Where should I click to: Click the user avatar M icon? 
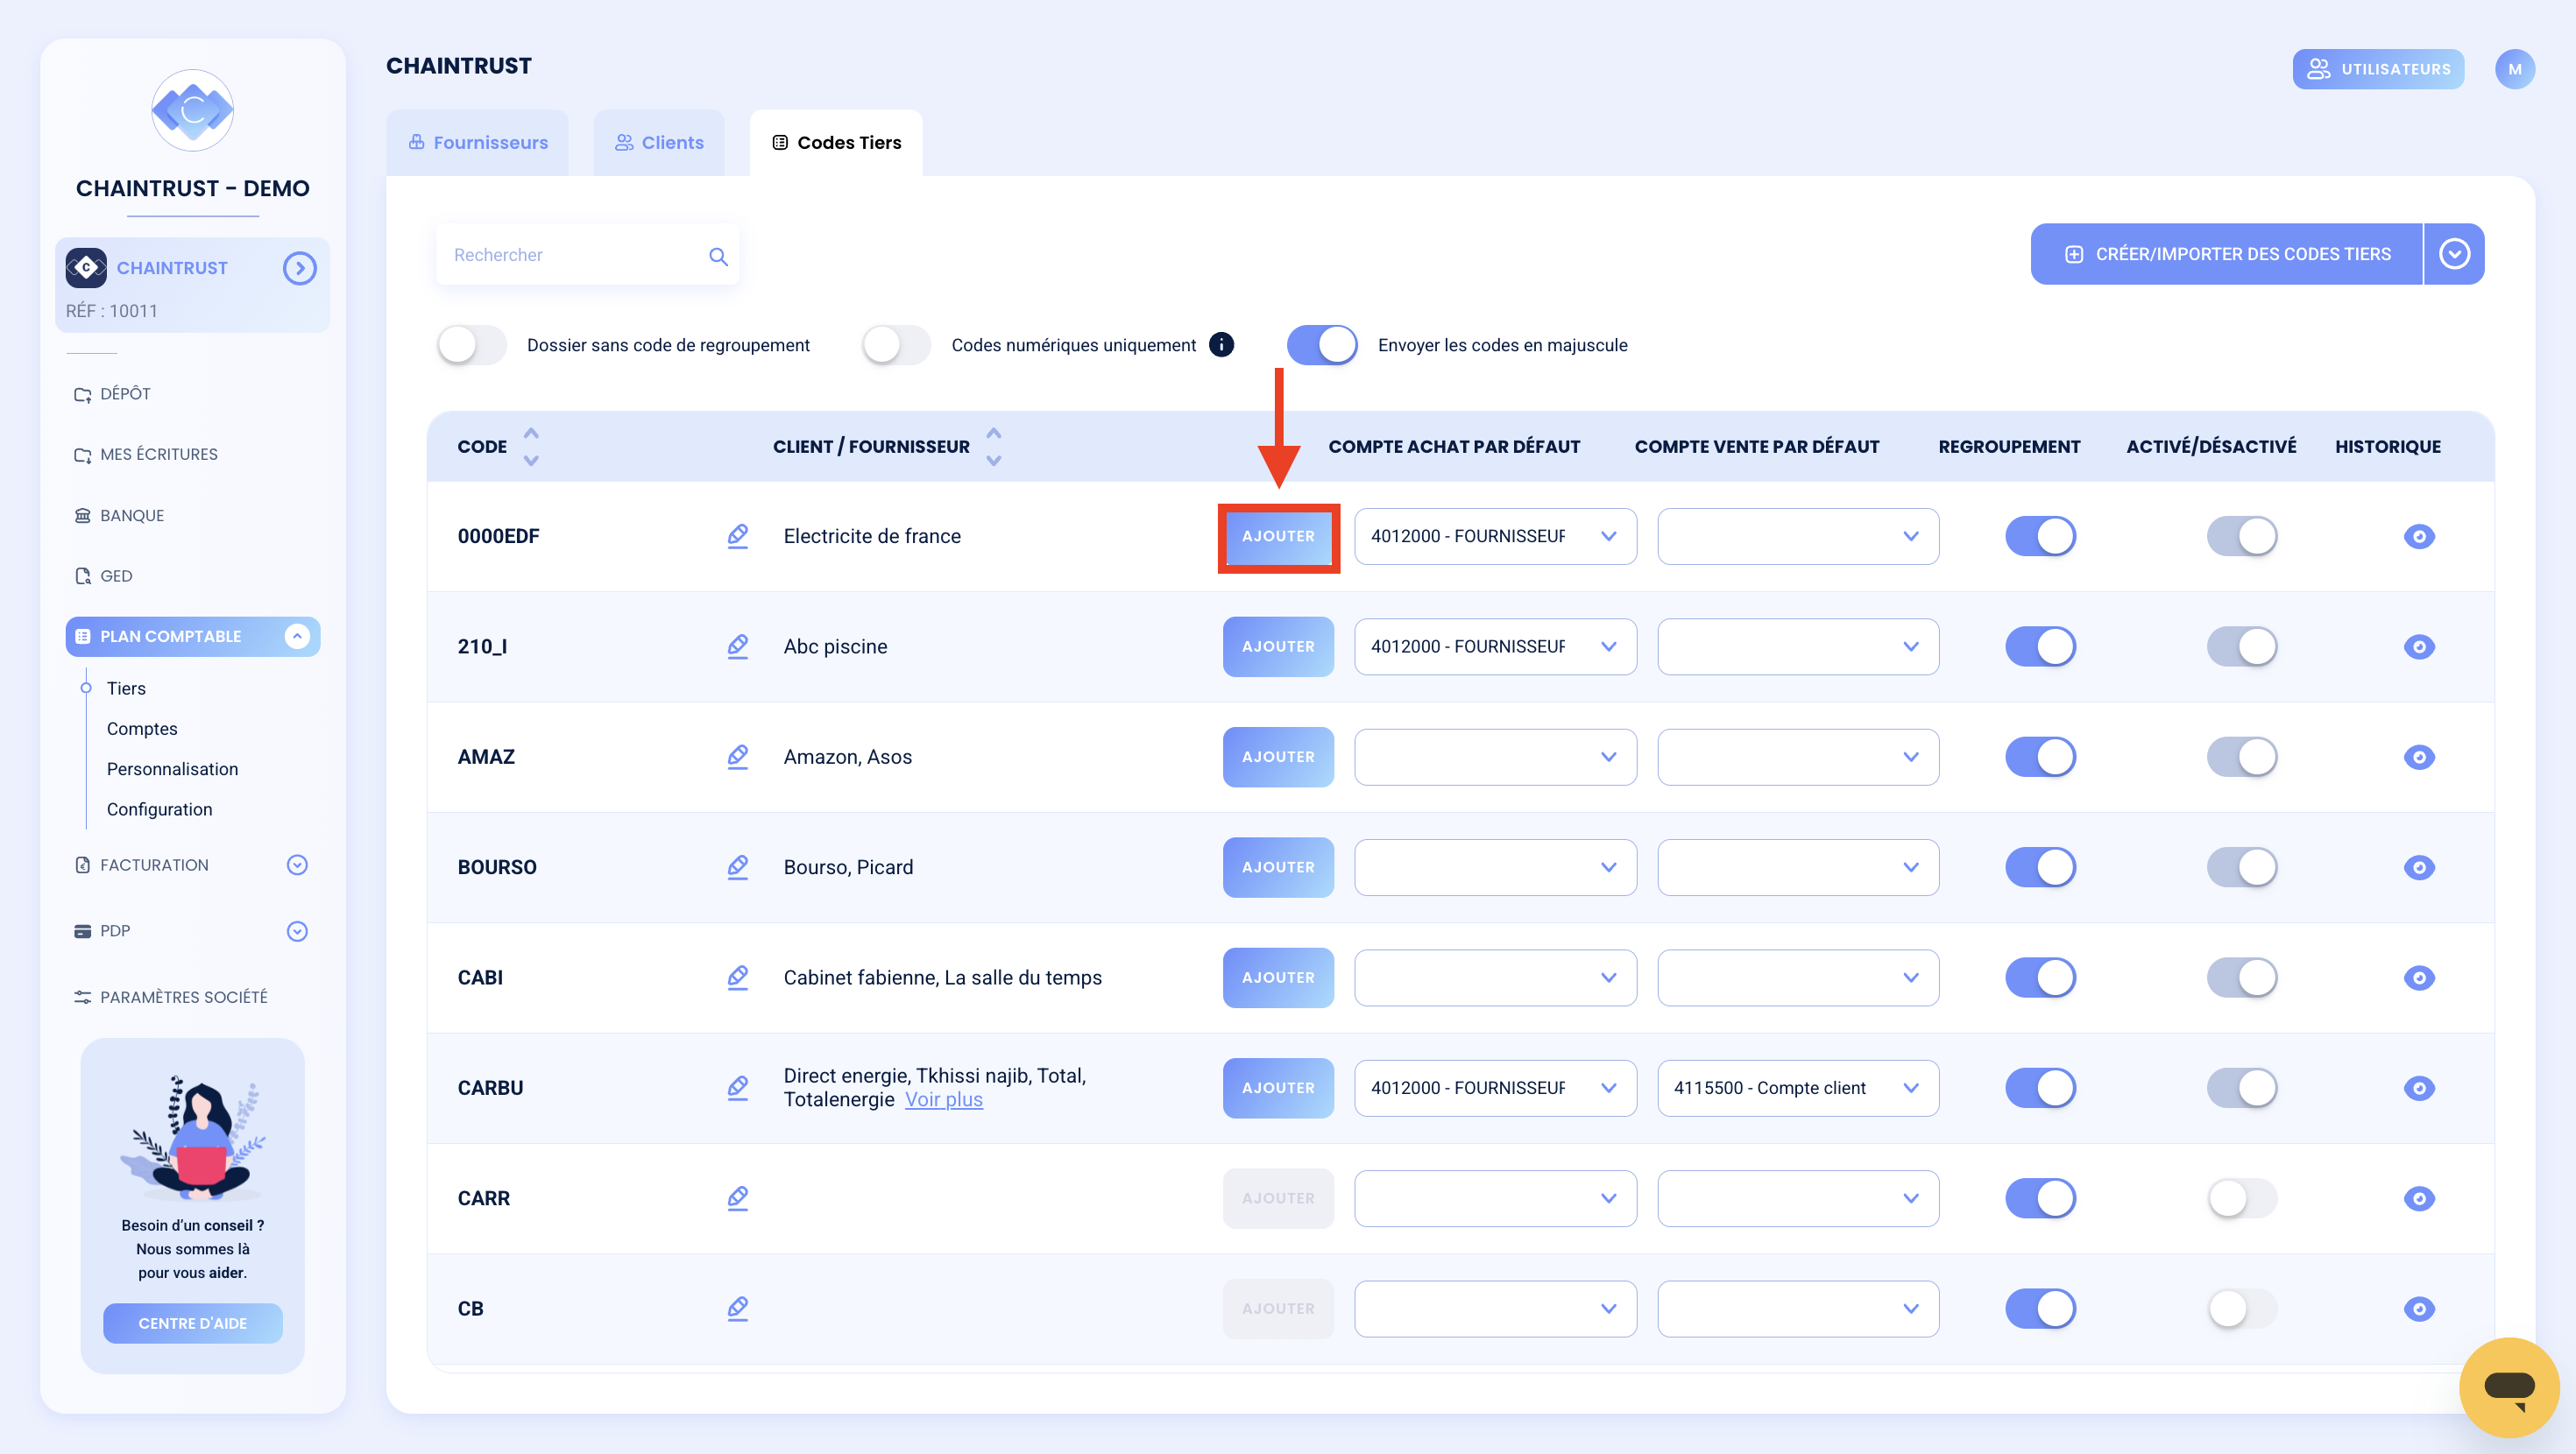(x=2514, y=69)
